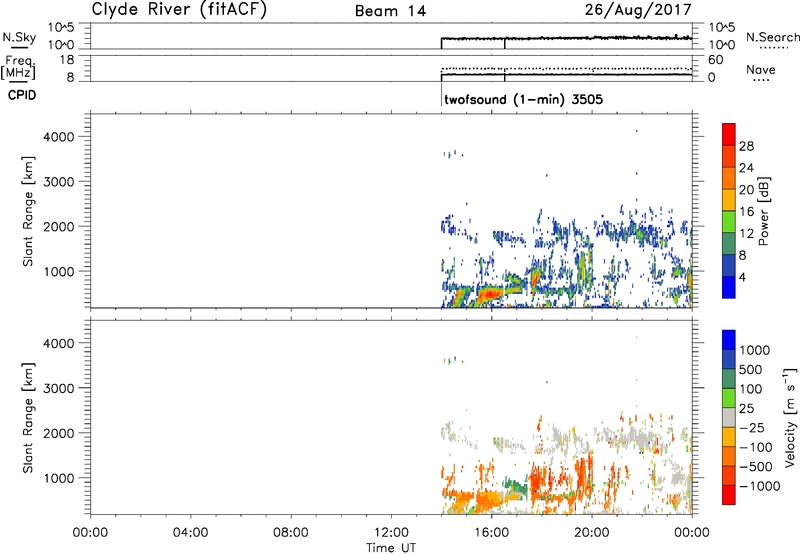Click the "60" tick on the Nave axis

click(715, 60)
